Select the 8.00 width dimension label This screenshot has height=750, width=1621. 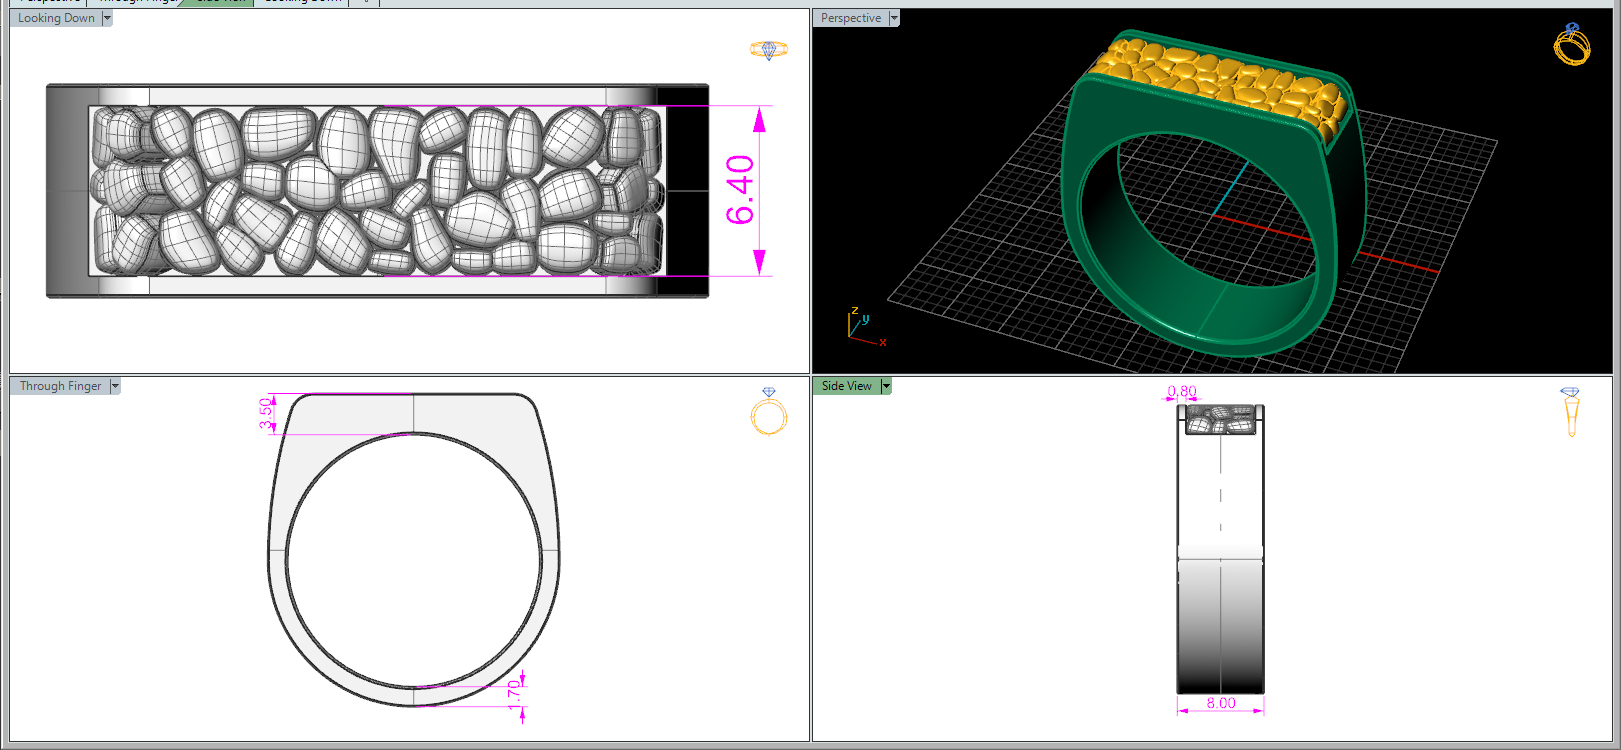1221,703
